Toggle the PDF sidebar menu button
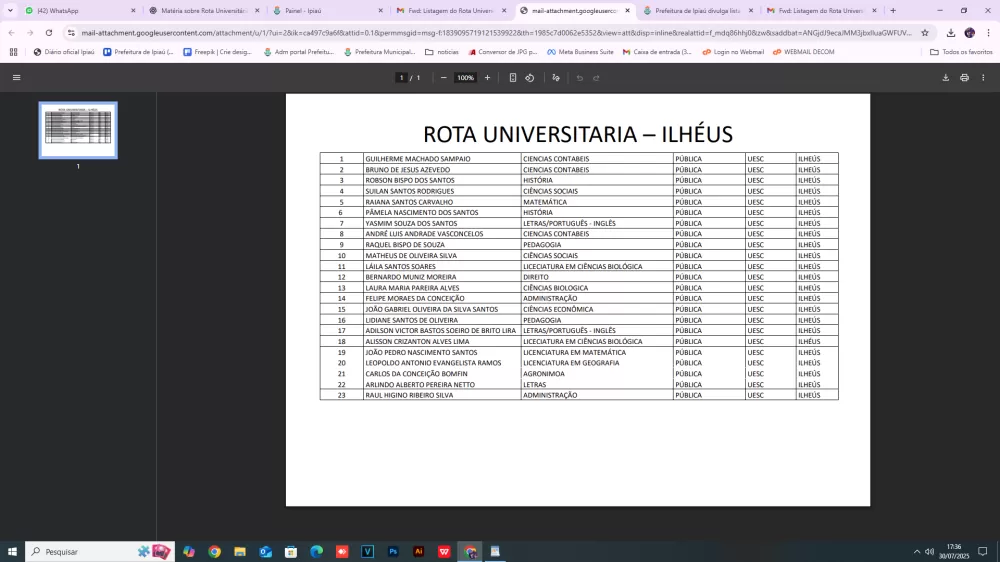 16,77
